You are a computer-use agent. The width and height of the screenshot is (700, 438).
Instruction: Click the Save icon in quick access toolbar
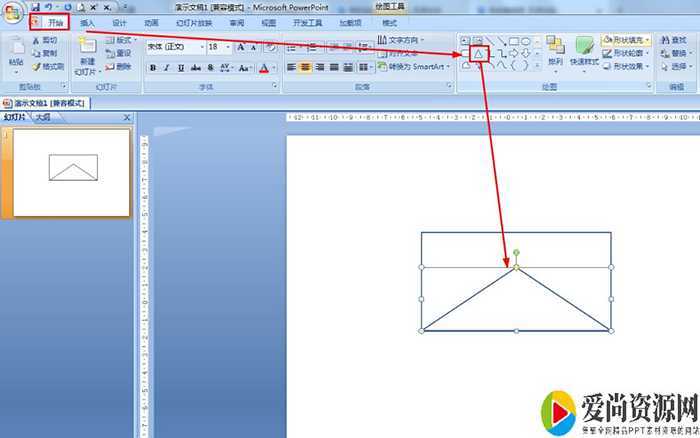pyautogui.click(x=35, y=7)
